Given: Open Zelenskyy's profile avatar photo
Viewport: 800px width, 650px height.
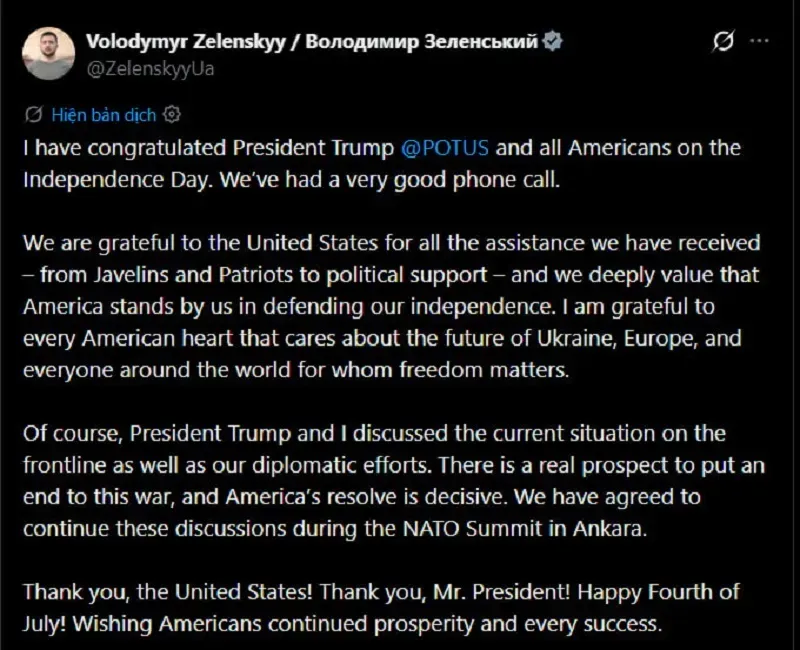Looking at the screenshot, I should click(48, 54).
